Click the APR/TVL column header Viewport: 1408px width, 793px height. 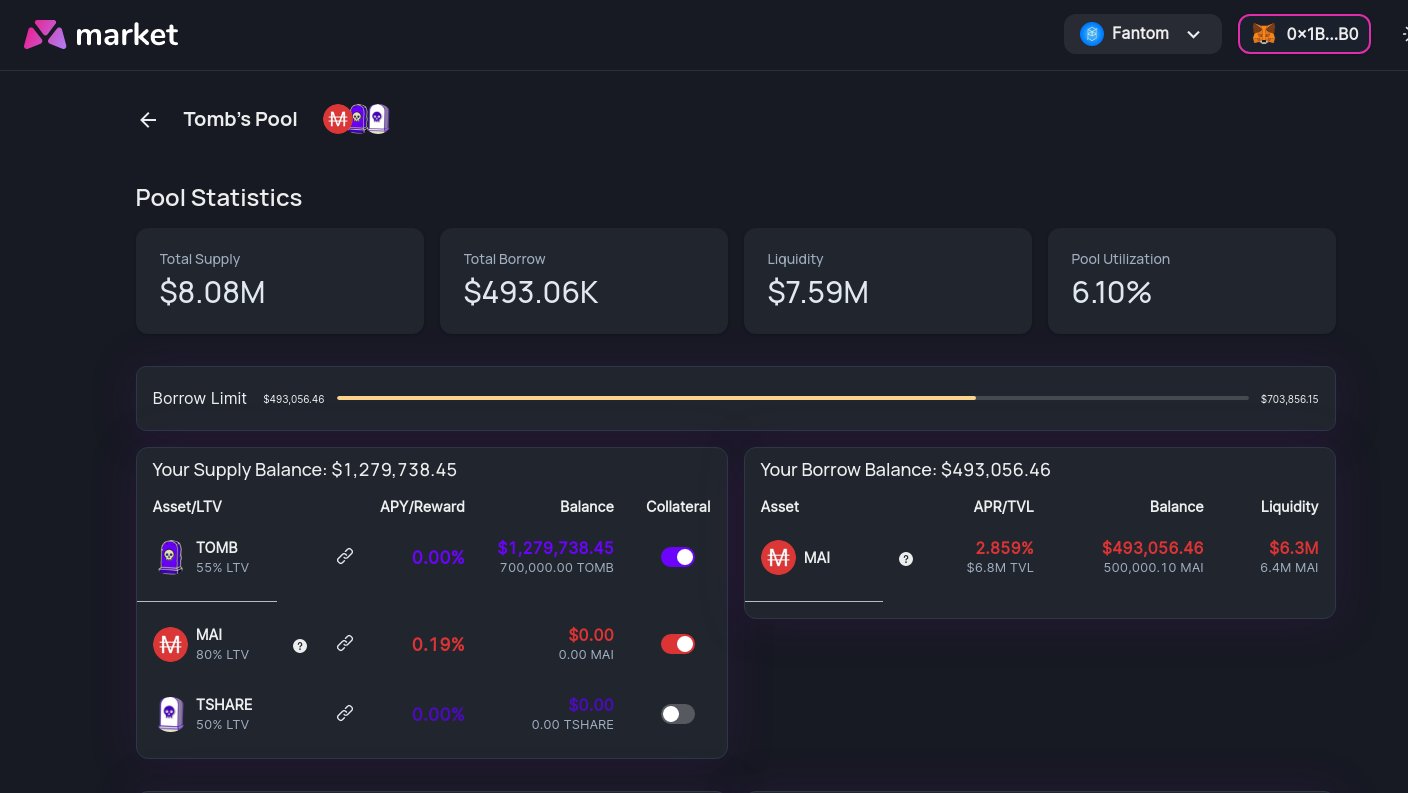[x=1004, y=507]
